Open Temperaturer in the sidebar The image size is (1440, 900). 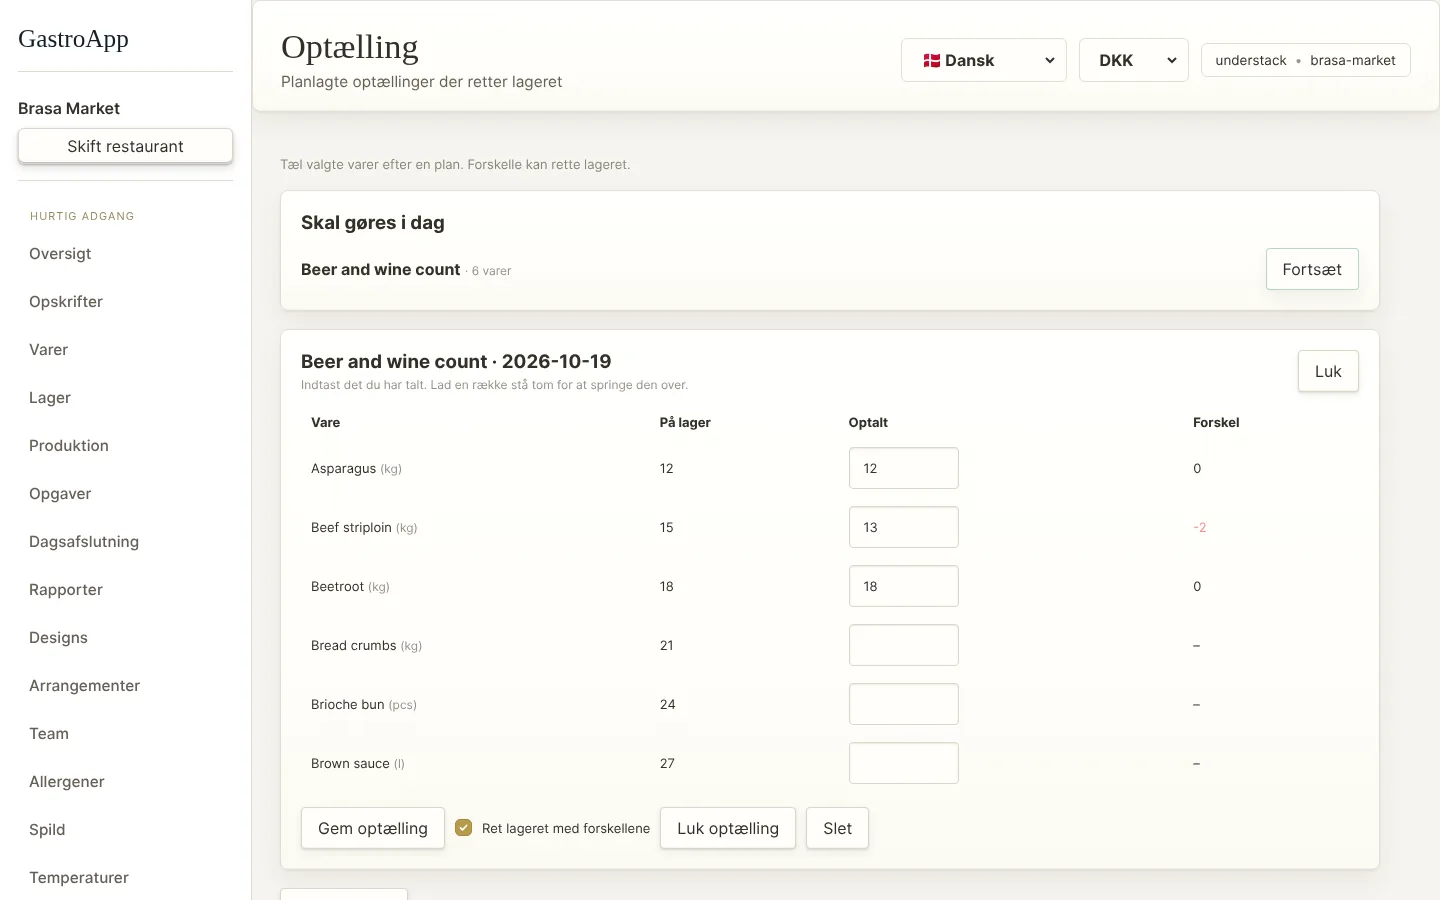pos(79,878)
